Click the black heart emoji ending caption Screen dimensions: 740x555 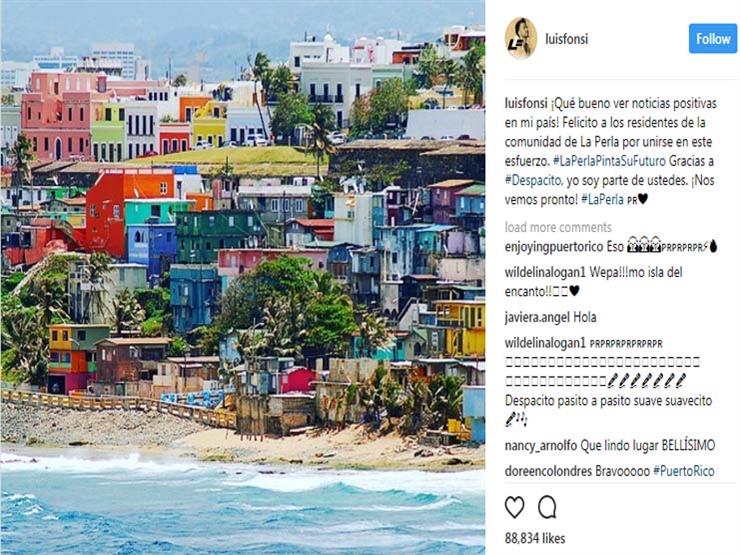(643, 200)
